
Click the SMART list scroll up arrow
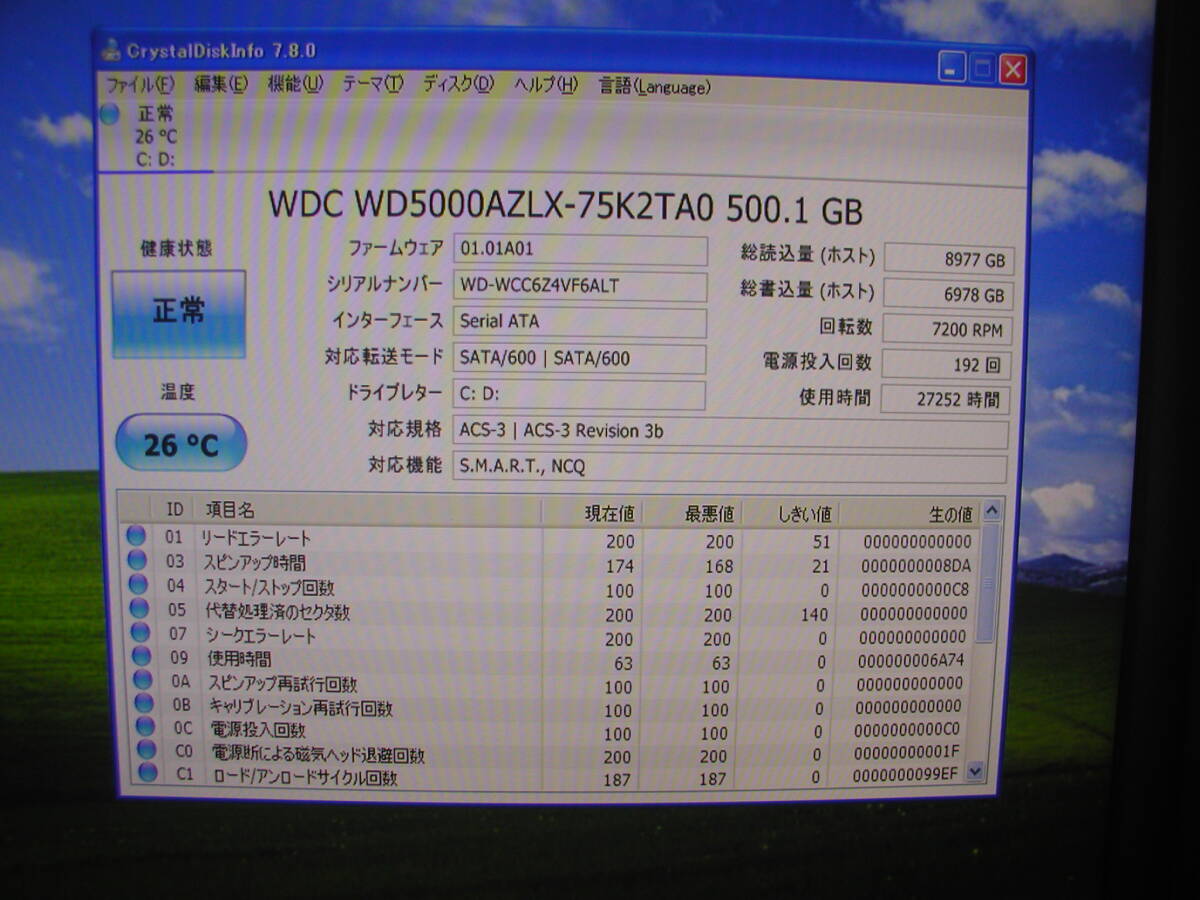pyautogui.click(x=991, y=512)
